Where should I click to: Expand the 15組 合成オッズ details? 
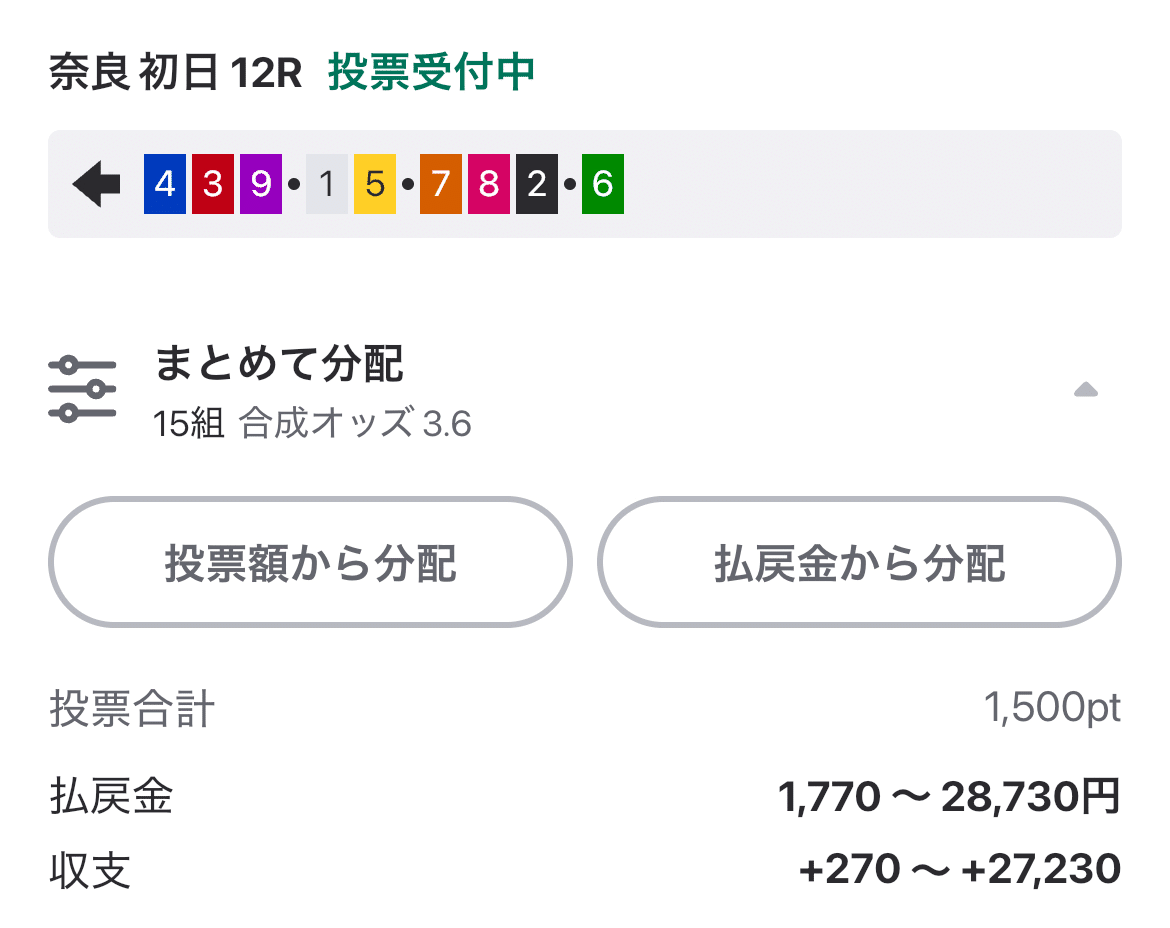[x=313, y=422]
